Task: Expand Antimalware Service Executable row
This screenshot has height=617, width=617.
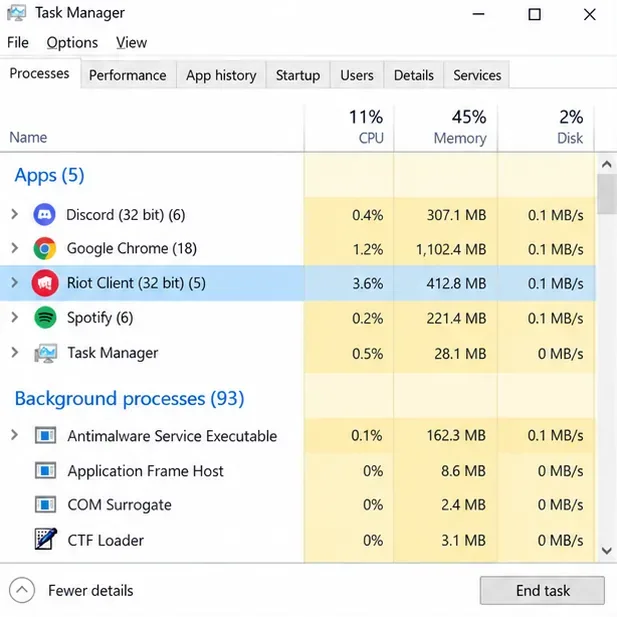Action: click(x=15, y=435)
